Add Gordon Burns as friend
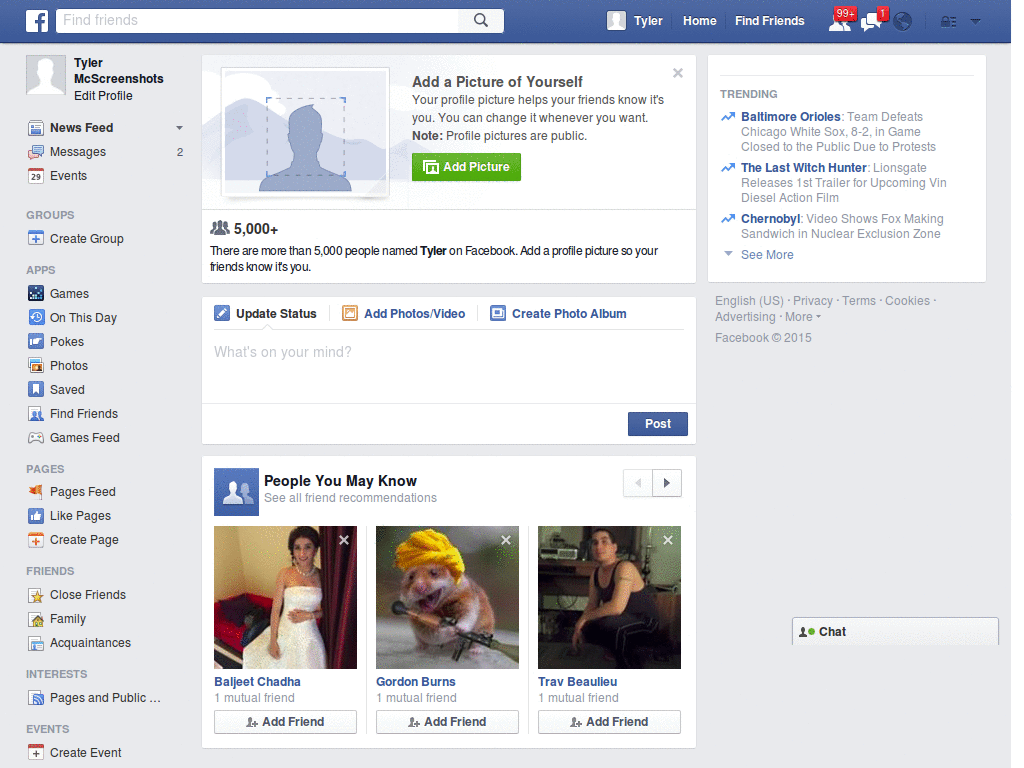 447,722
